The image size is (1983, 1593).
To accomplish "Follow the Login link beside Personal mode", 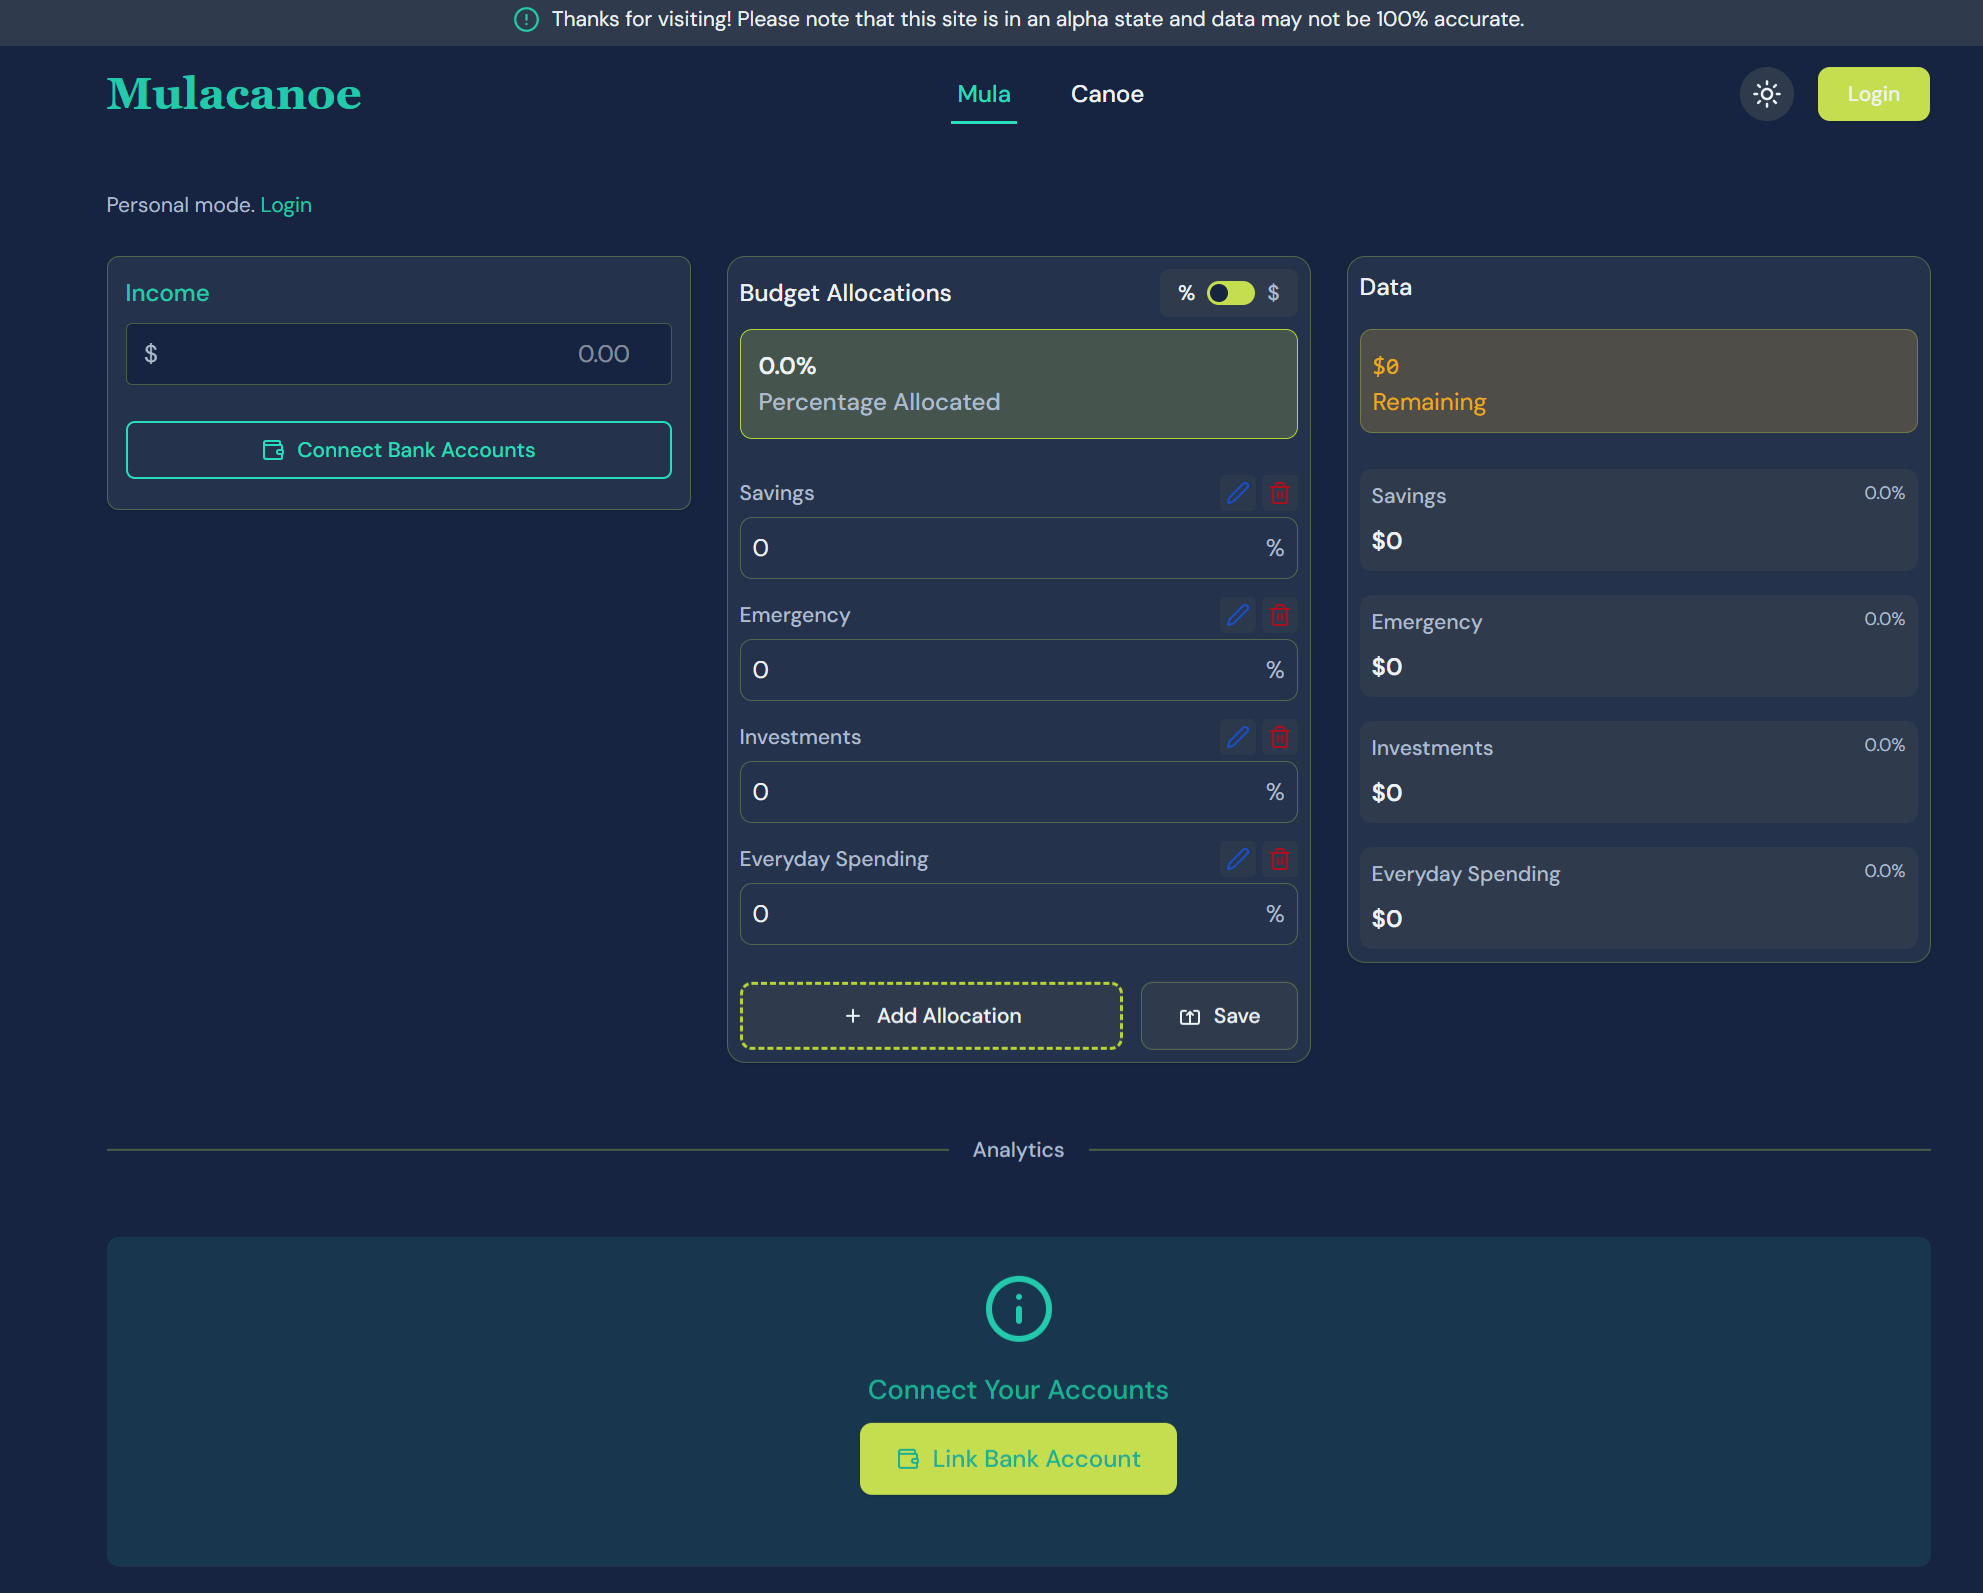I will click(x=286, y=205).
